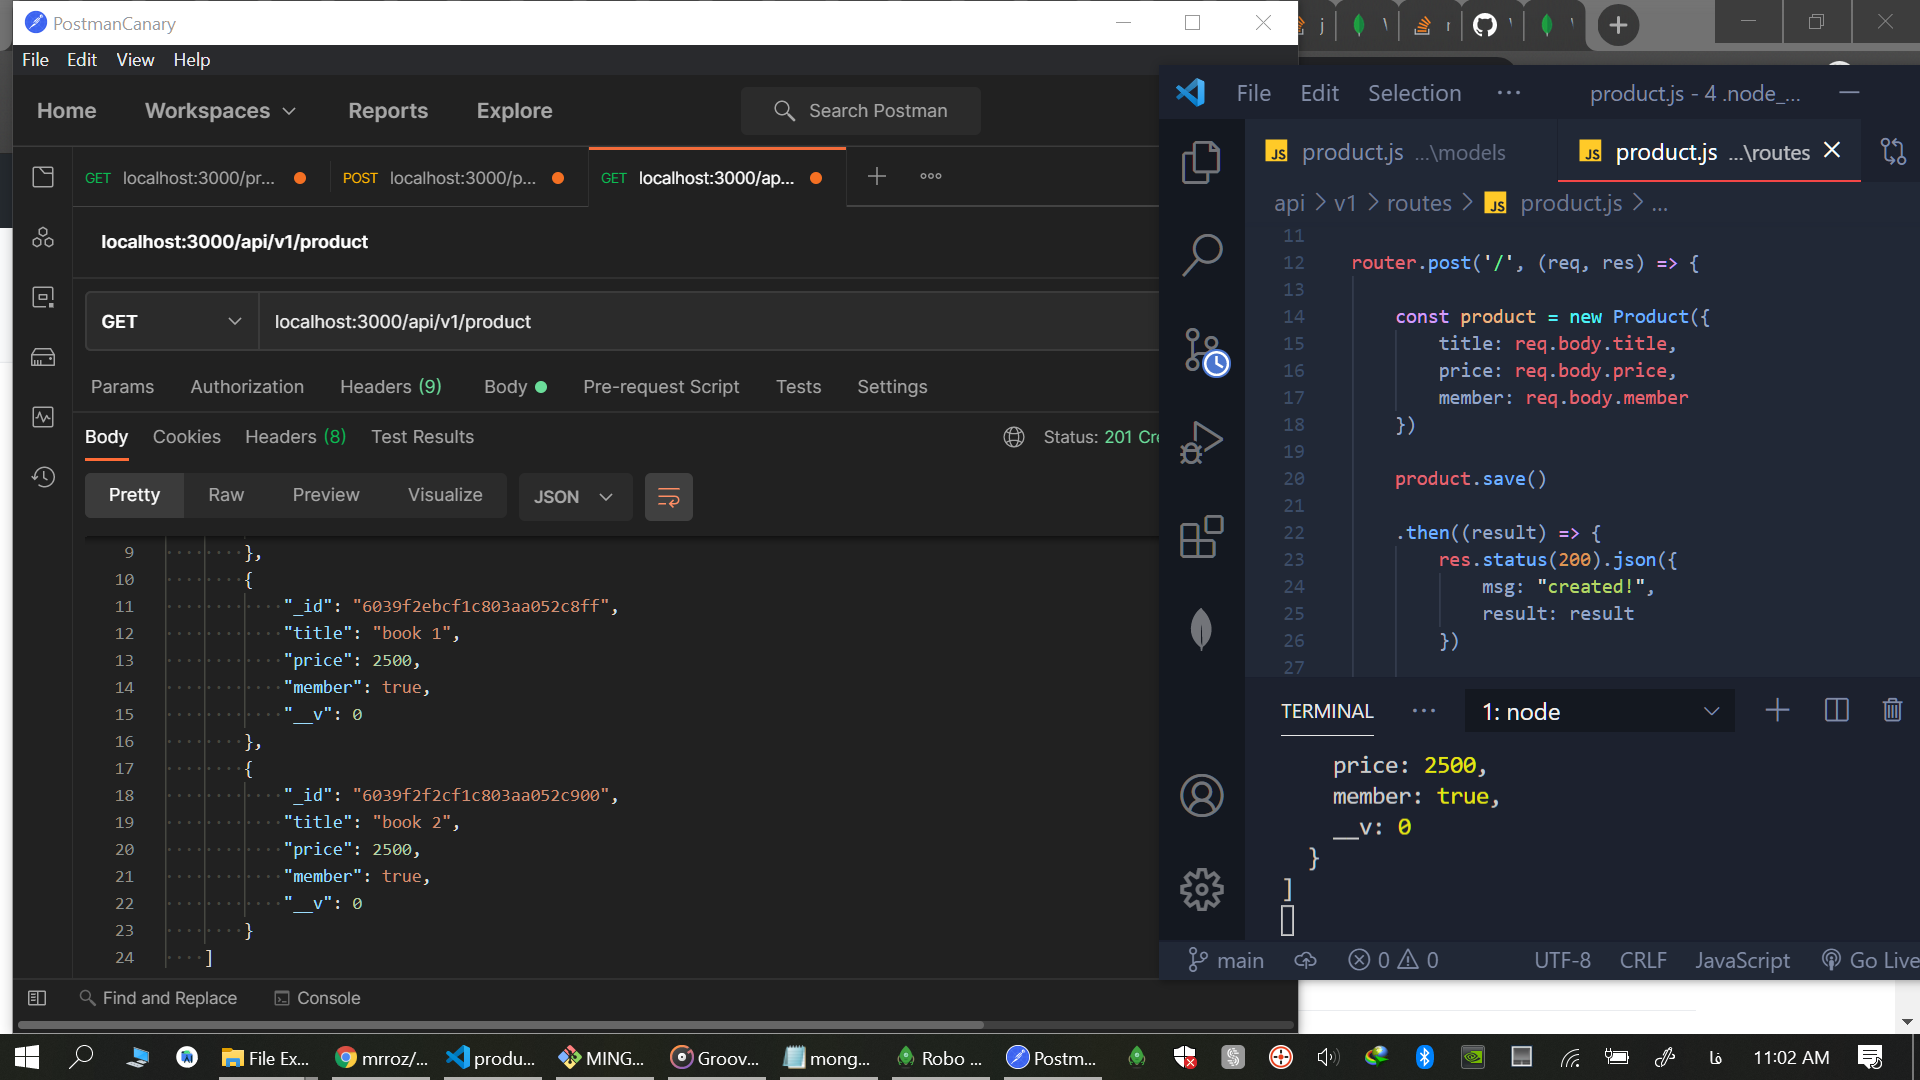Open the JSON response format dropdown
This screenshot has width=1920, height=1080.
click(574, 496)
